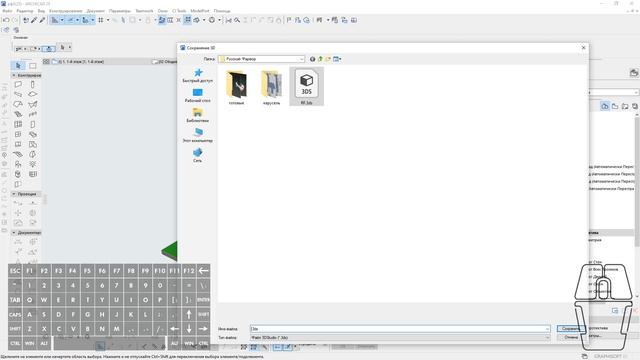640x360 pixels.
Task: Switch Navigator to the Layout Book icon
Action: tap(625, 106)
